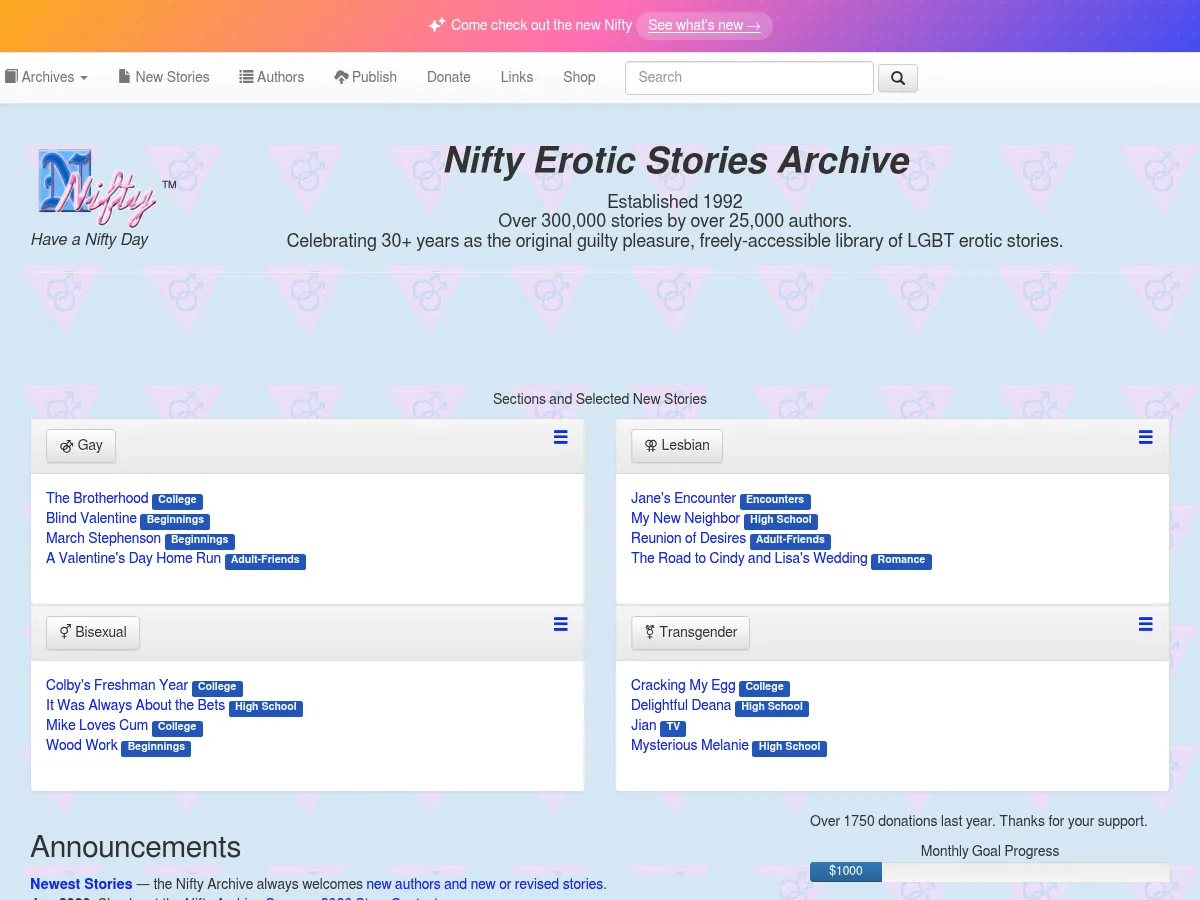This screenshot has width=1200, height=900.
Task: Click the Encounters tag badge
Action: (775, 500)
